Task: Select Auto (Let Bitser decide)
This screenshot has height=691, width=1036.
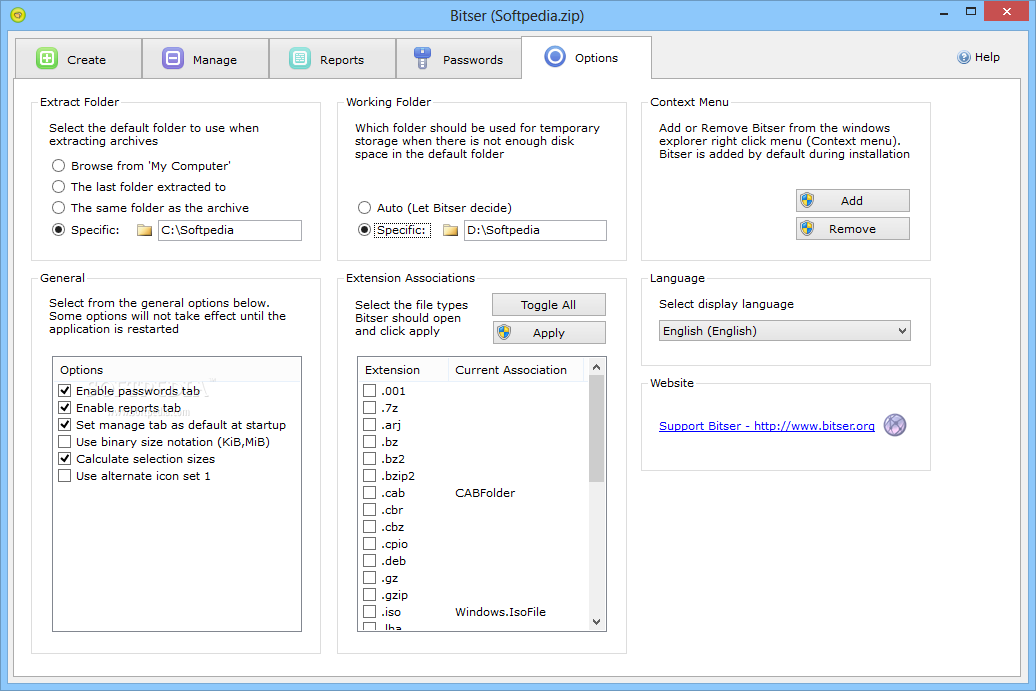Action: (x=365, y=208)
